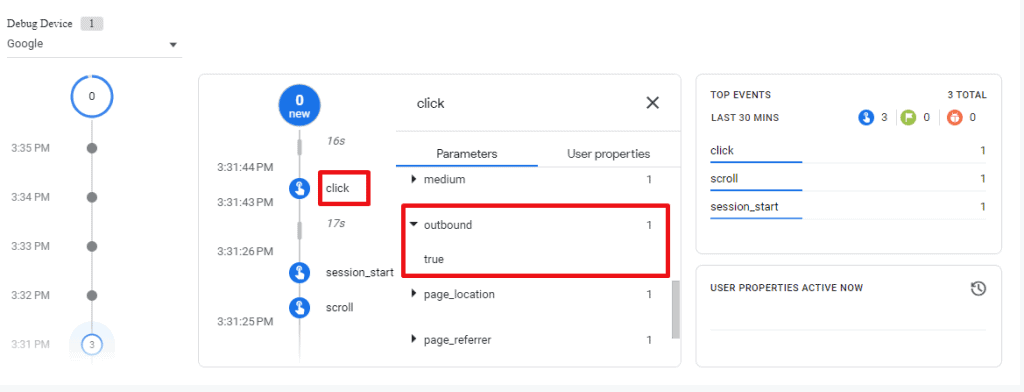1024x392 pixels.
Task: Close the click event details panel
Action: tap(652, 103)
